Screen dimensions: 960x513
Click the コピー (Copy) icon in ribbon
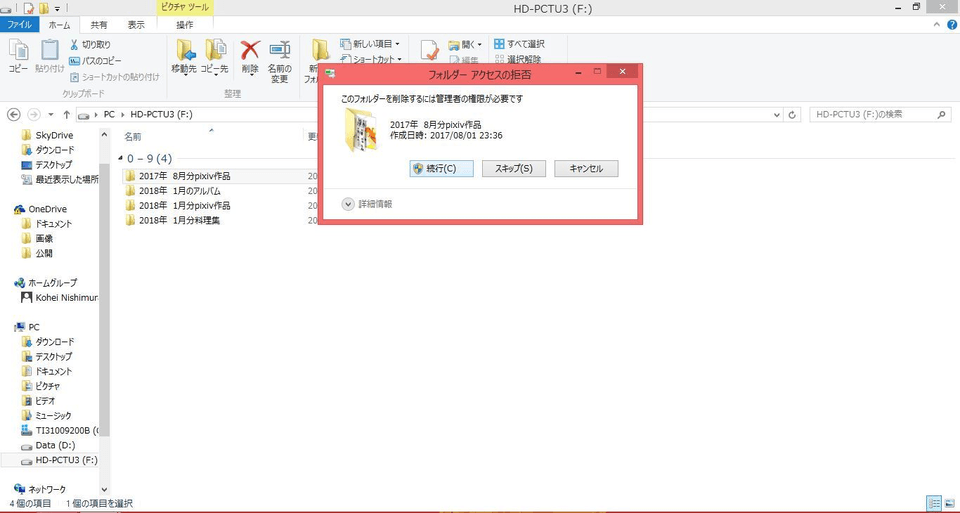(x=18, y=56)
